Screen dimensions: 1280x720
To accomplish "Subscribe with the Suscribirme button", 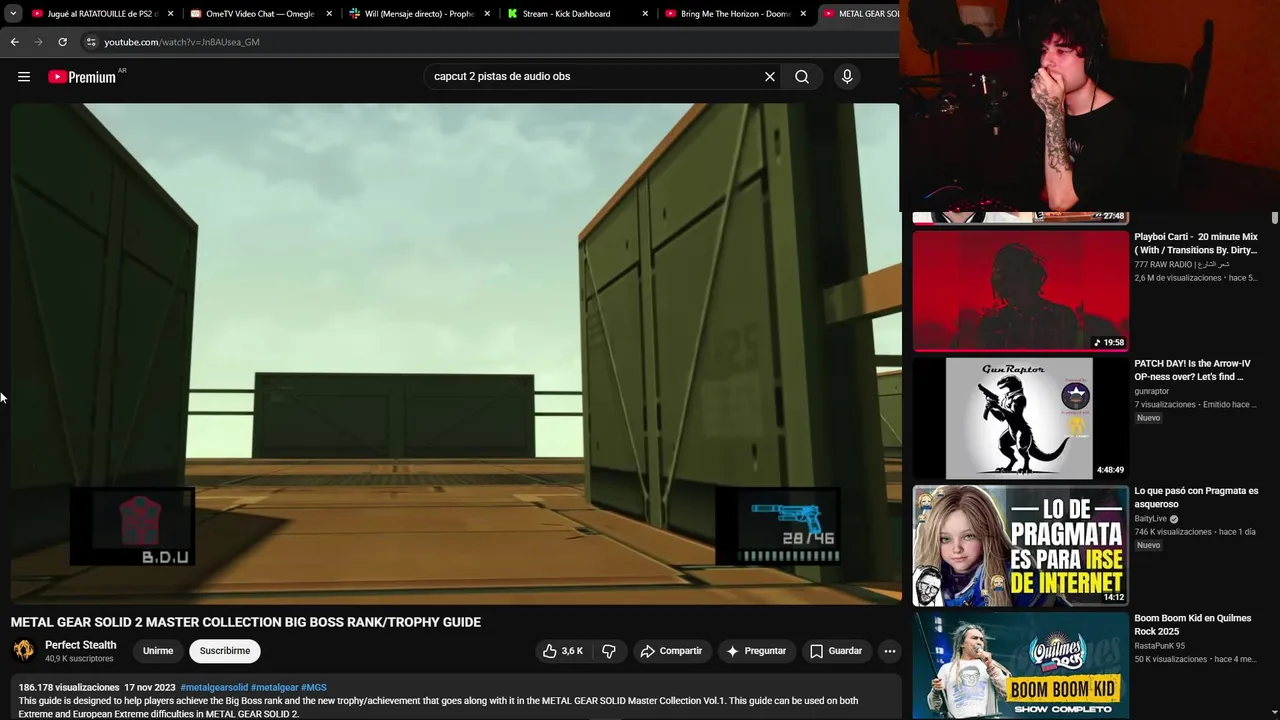I will point(225,651).
